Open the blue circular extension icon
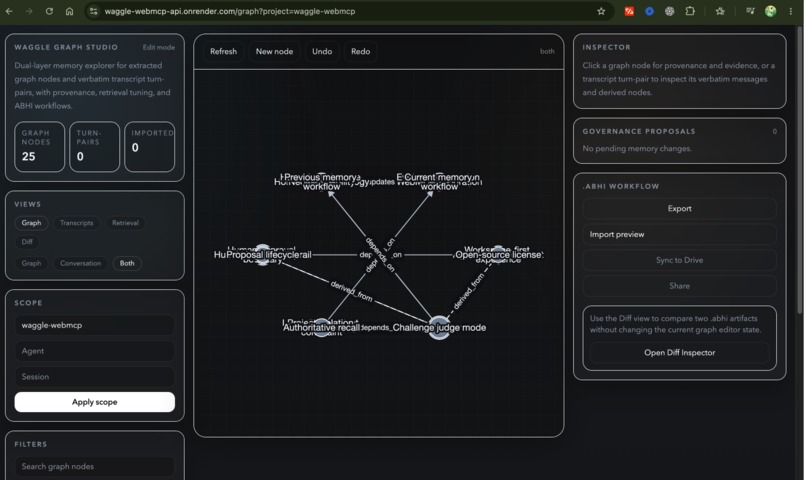This screenshot has height=480, width=806. (649, 11)
